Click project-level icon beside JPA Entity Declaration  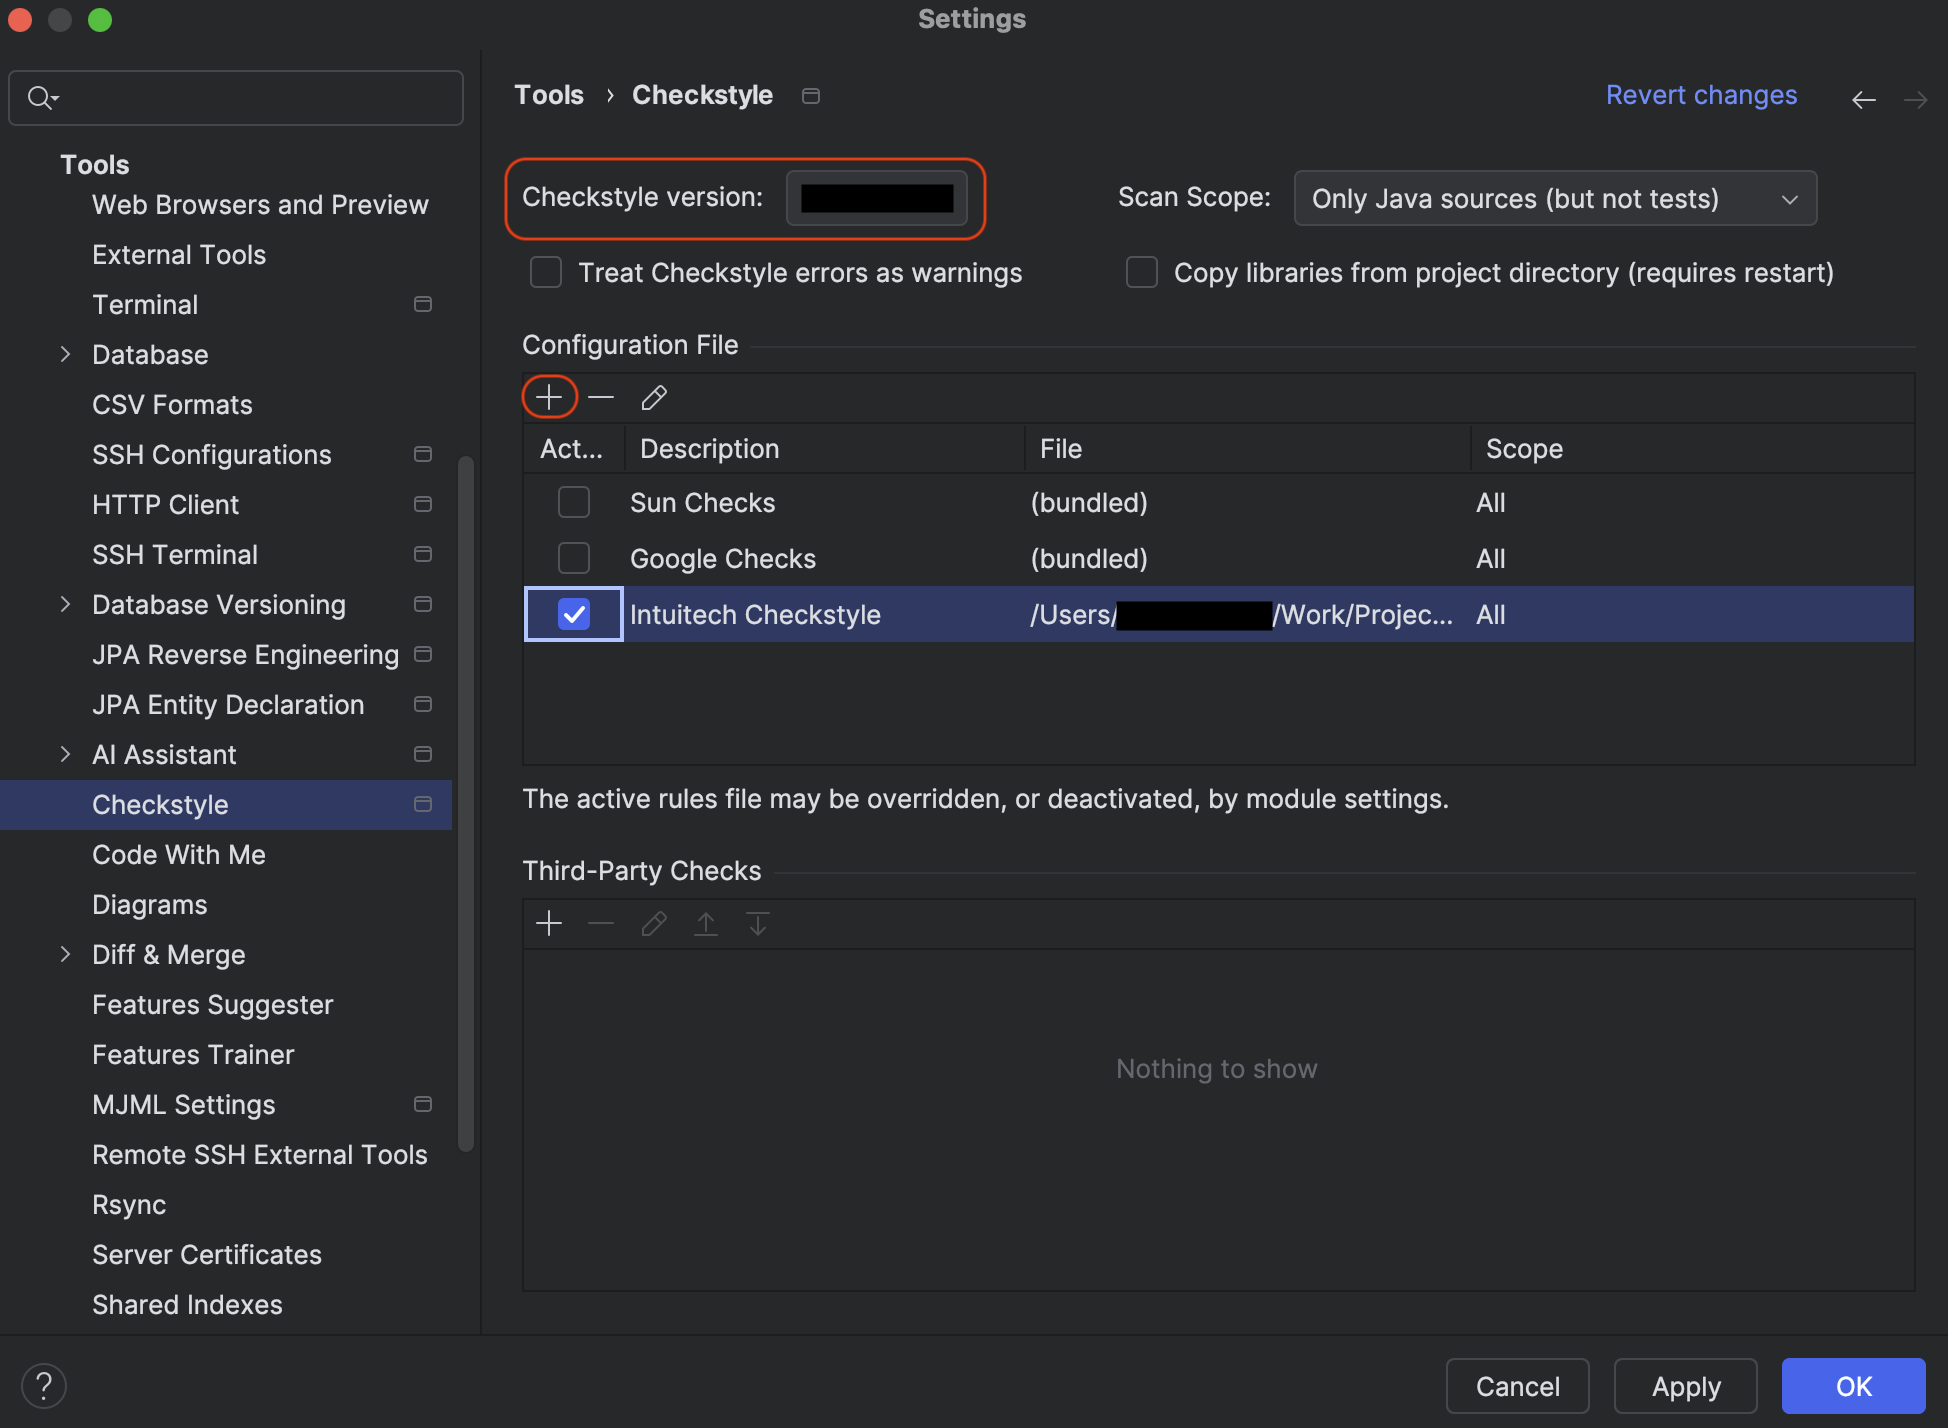pos(423,704)
